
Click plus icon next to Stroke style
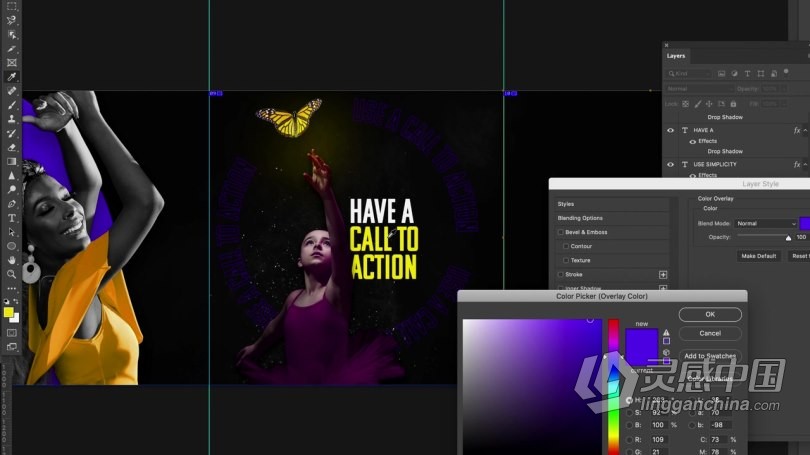(662, 274)
